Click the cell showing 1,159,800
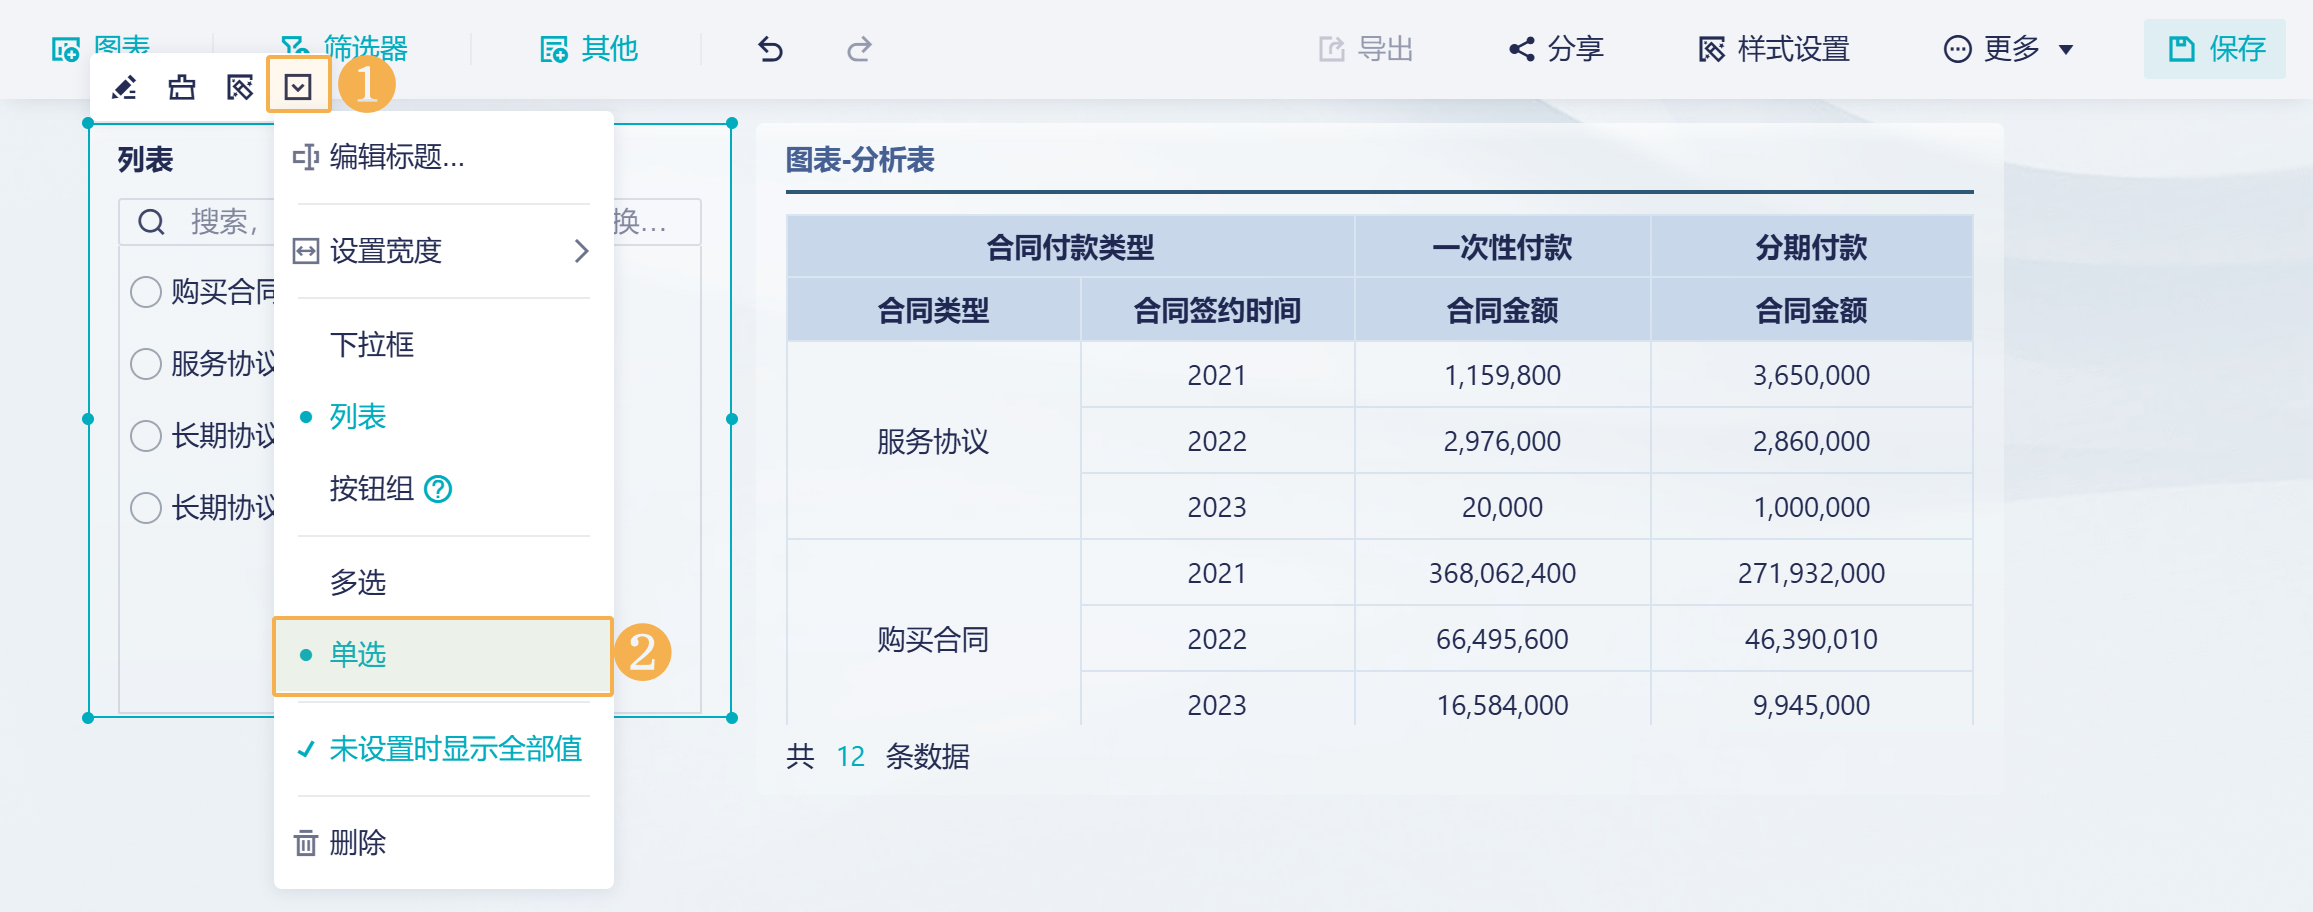2313x912 pixels. [1502, 375]
